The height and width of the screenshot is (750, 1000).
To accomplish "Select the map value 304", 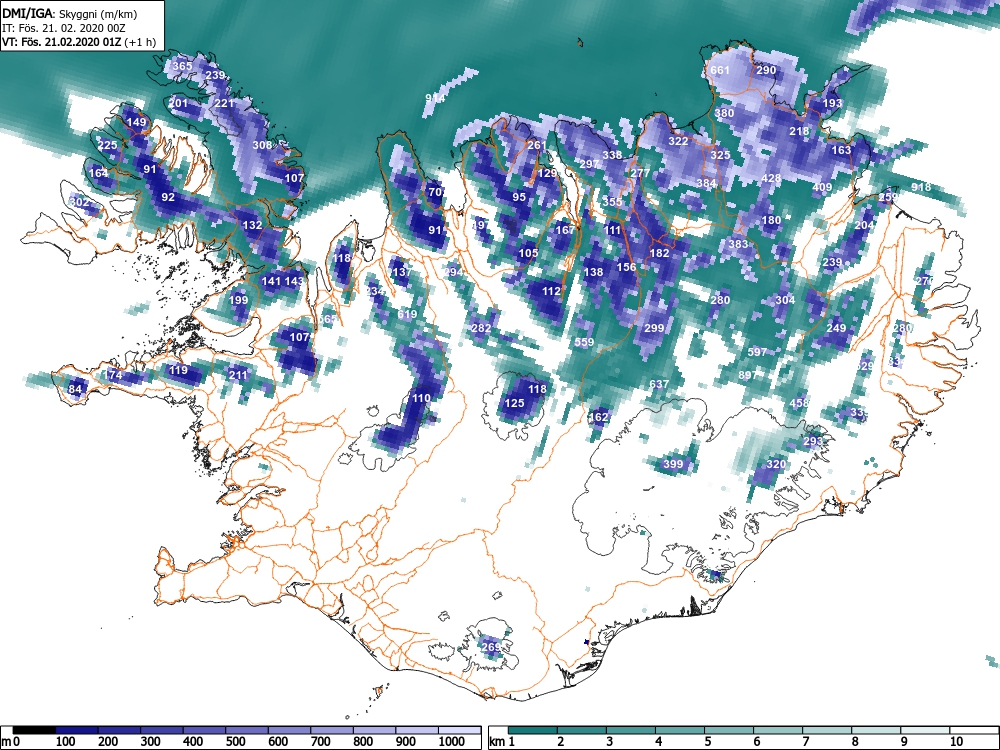I will [785, 300].
